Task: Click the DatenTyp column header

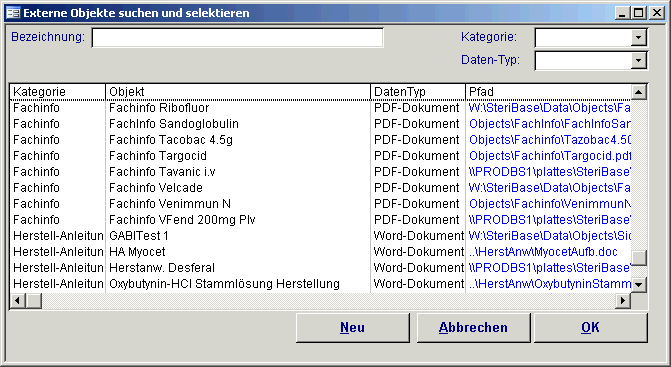Action: click(418, 92)
